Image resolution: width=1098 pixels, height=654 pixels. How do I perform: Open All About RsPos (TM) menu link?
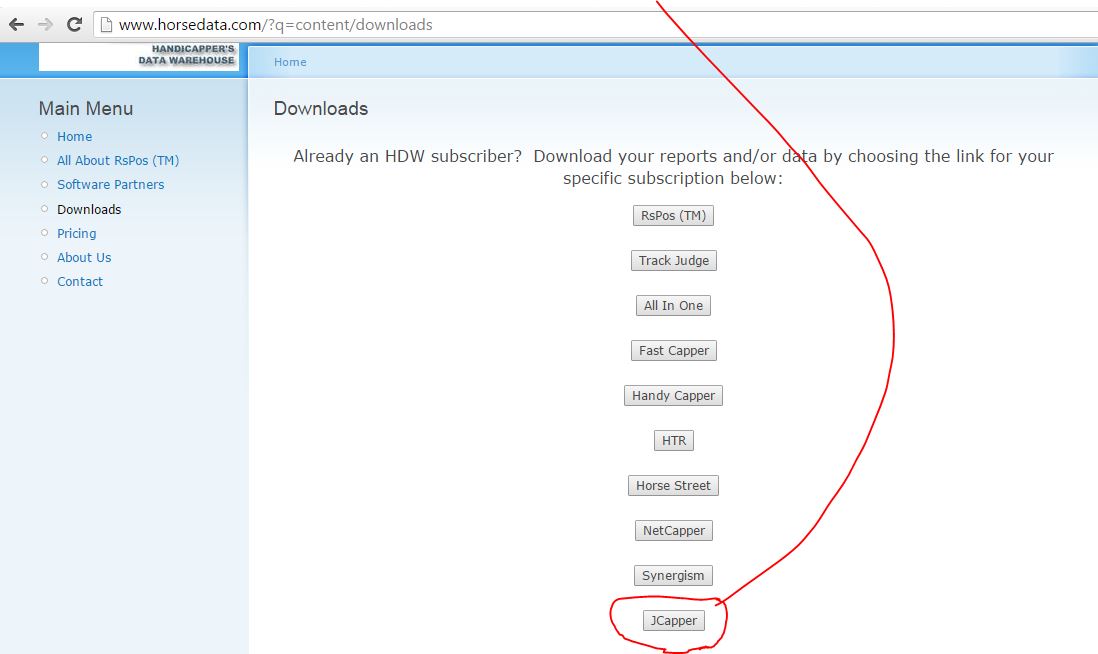point(118,160)
